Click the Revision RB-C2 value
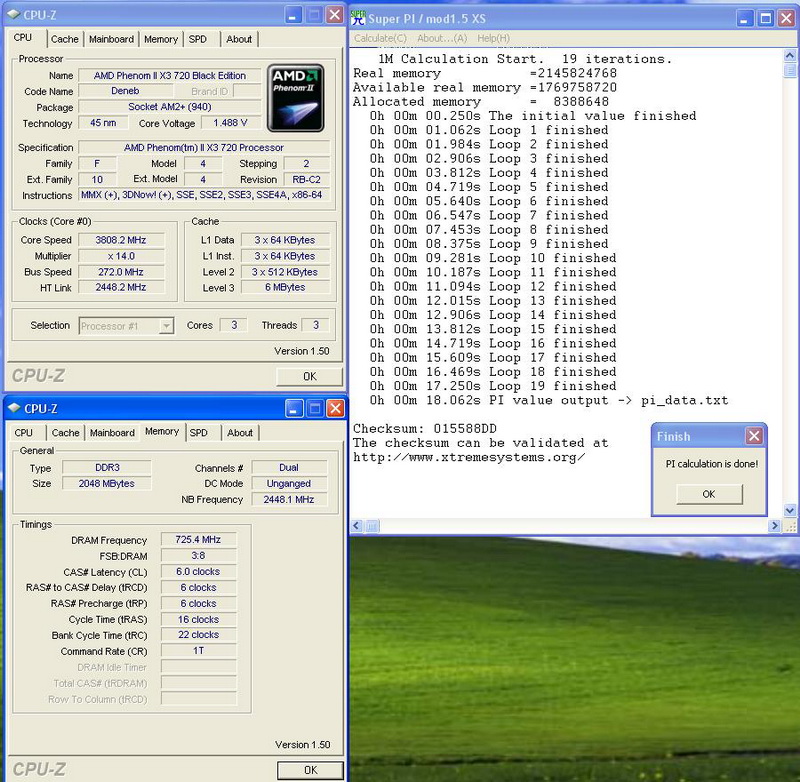The width and height of the screenshot is (800, 782). pos(306,180)
